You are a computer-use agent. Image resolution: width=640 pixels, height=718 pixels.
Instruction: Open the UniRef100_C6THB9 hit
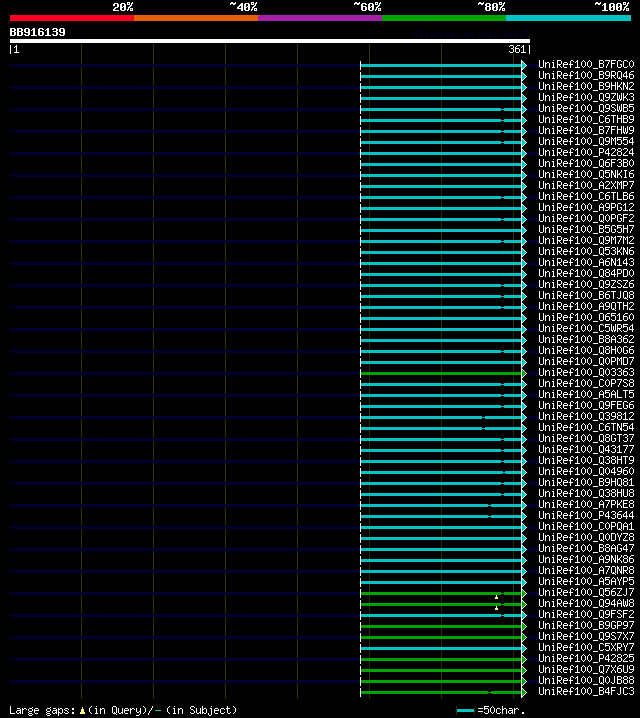[x=586, y=120]
